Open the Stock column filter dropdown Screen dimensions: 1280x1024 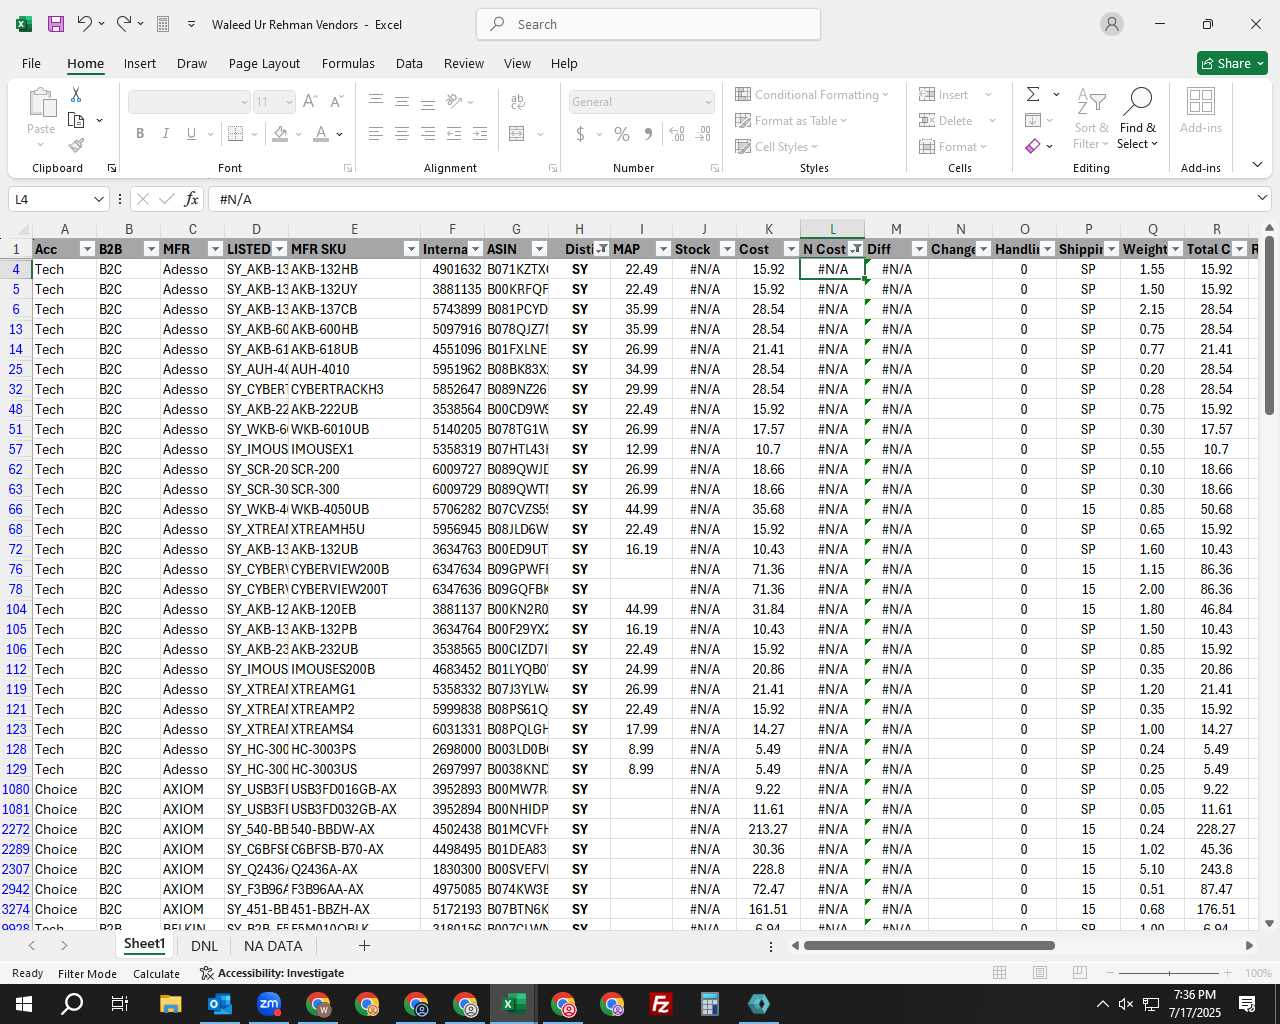tap(727, 249)
